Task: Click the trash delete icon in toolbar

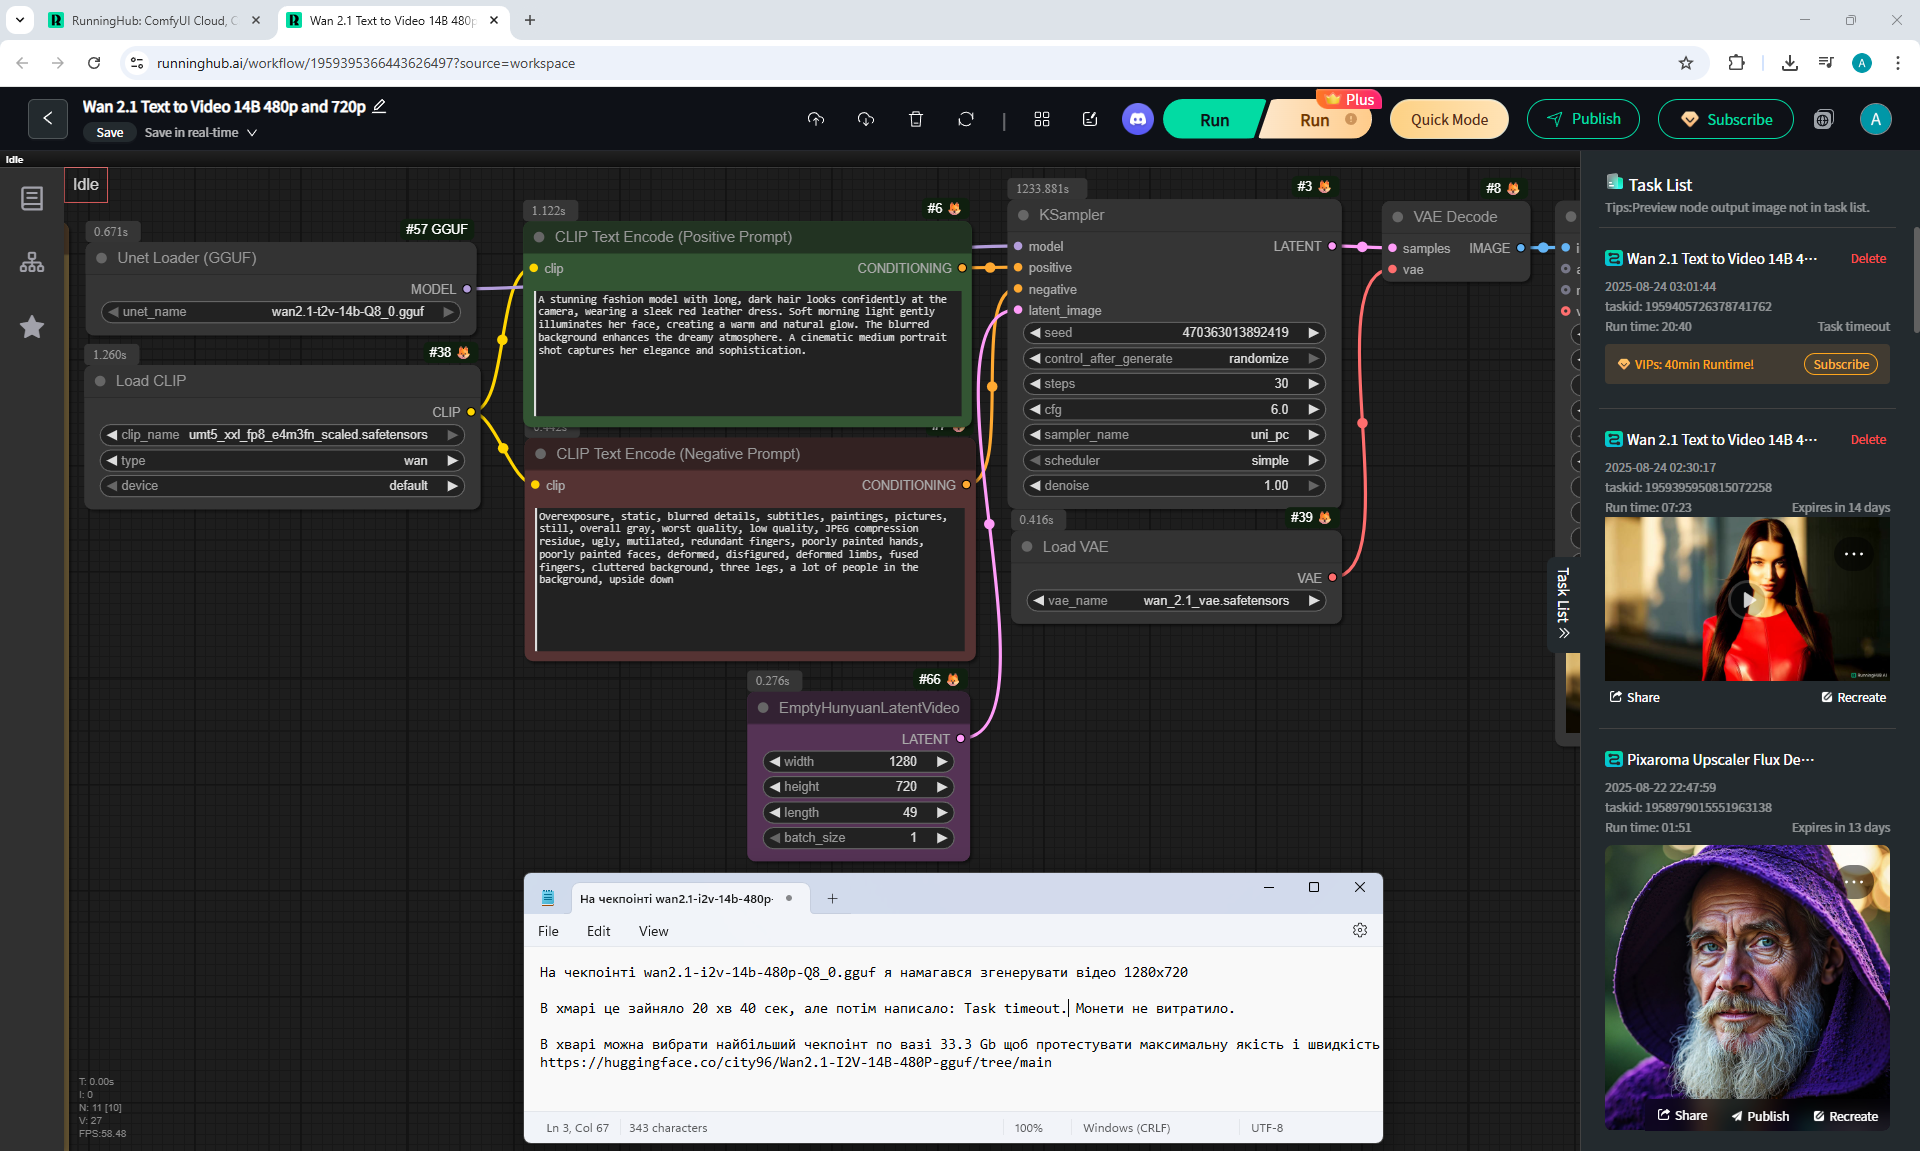Action: 915,120
